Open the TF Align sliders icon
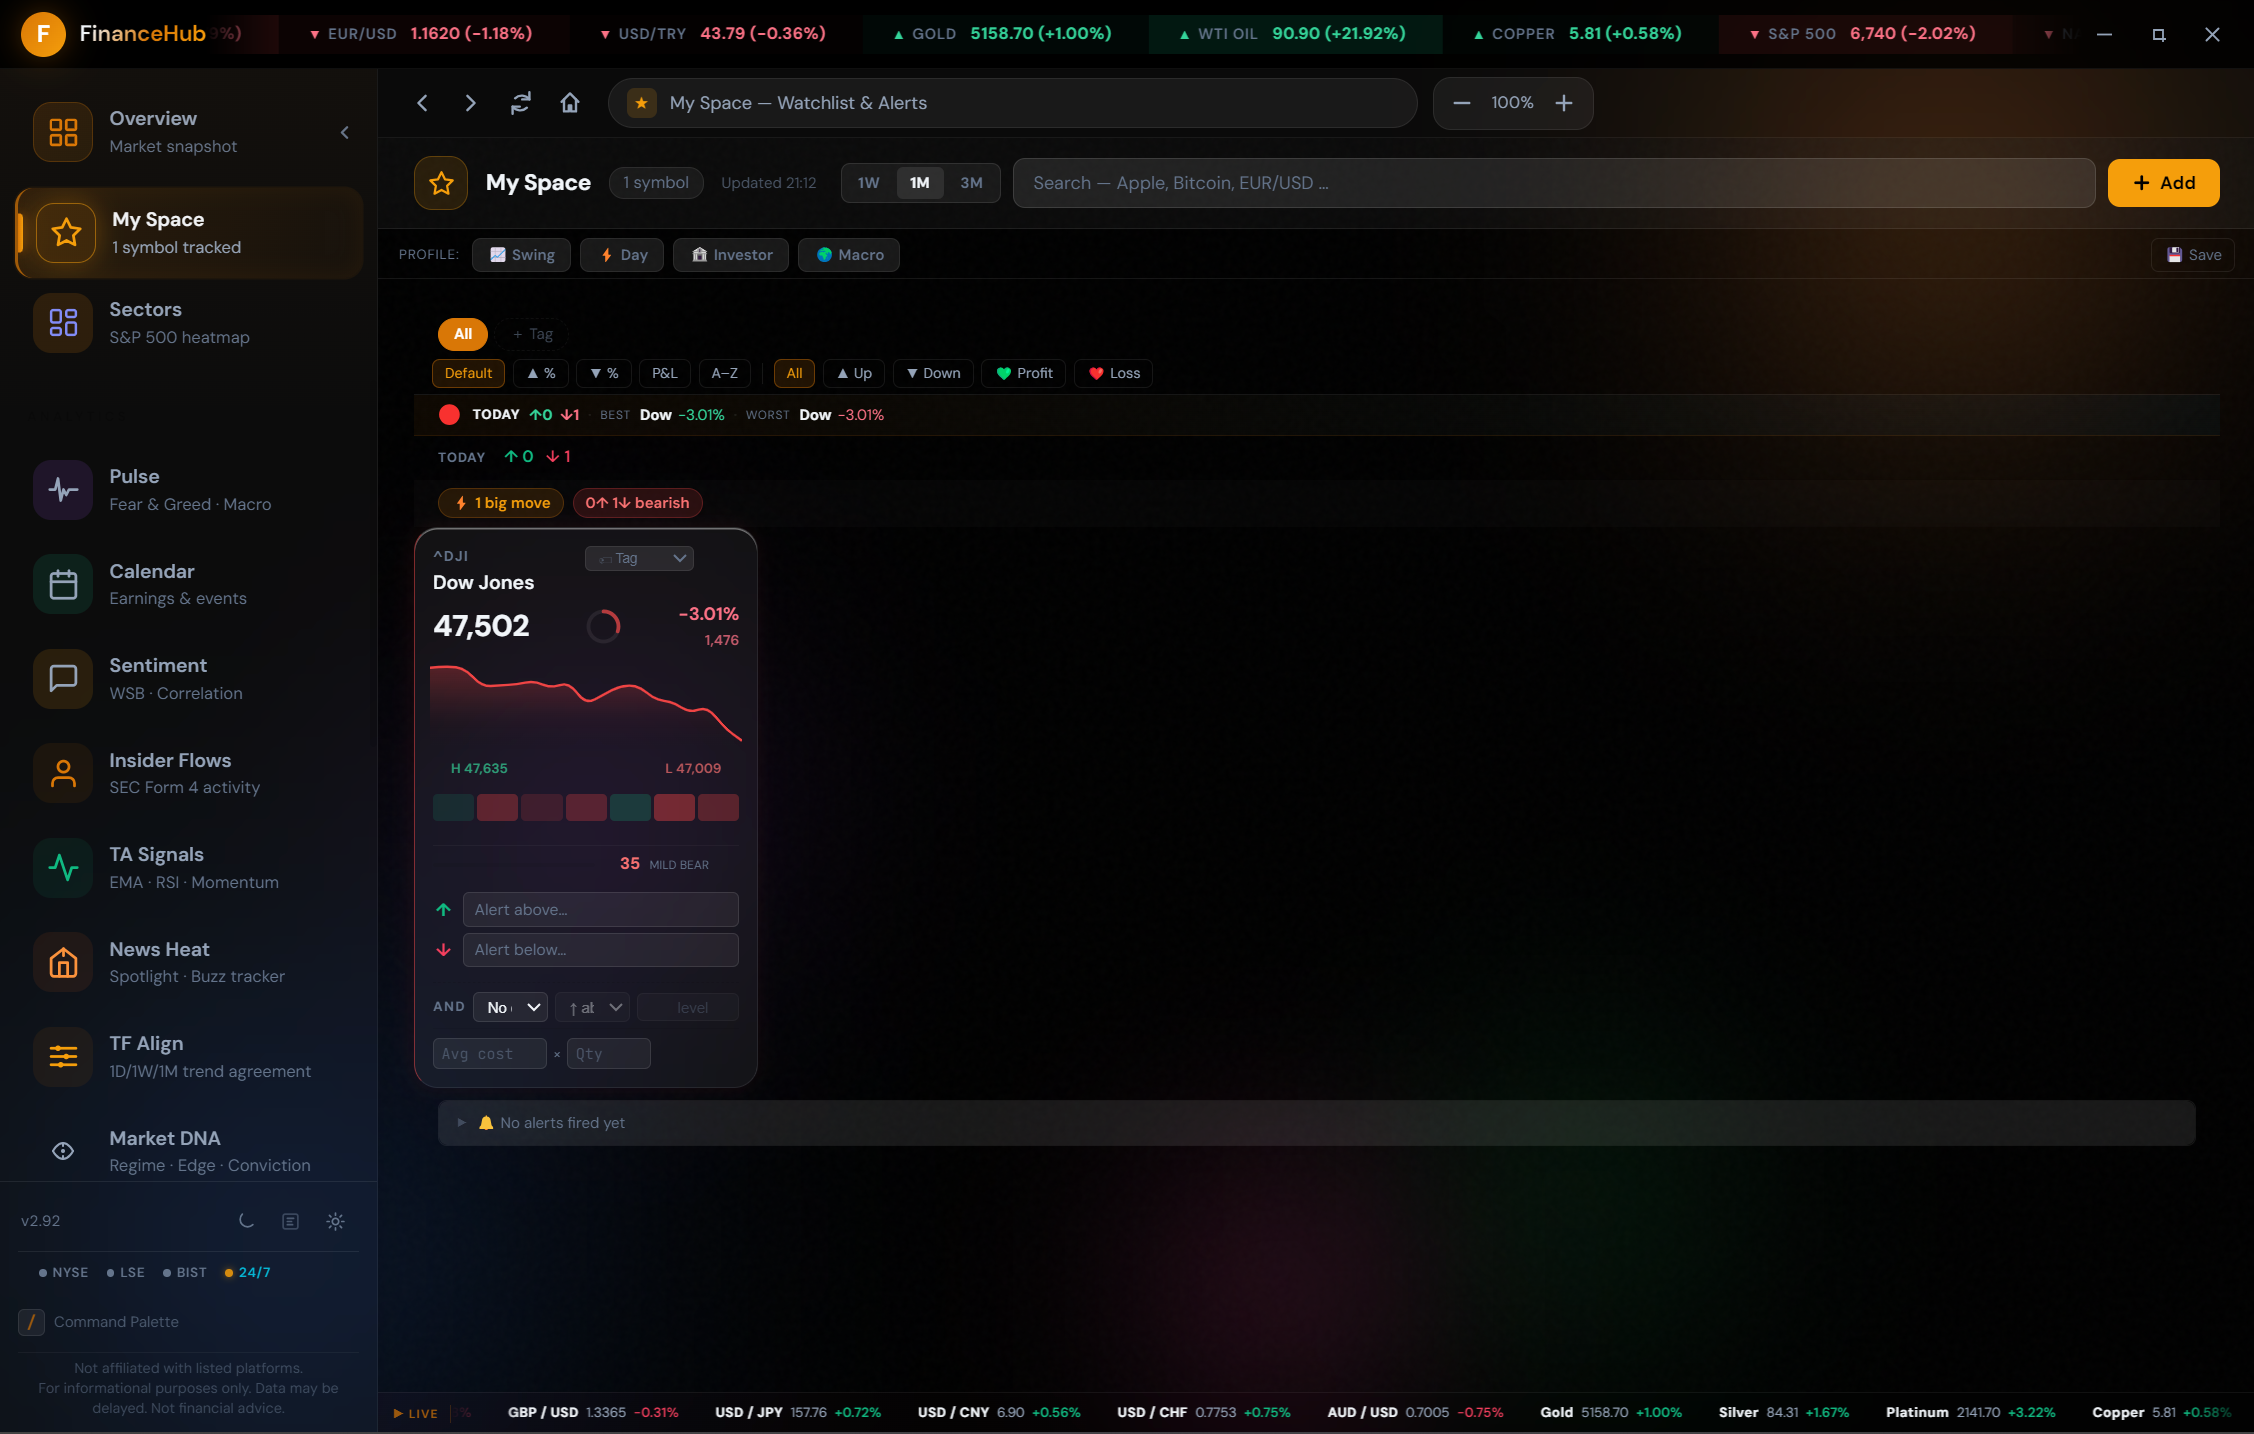 63,1056
